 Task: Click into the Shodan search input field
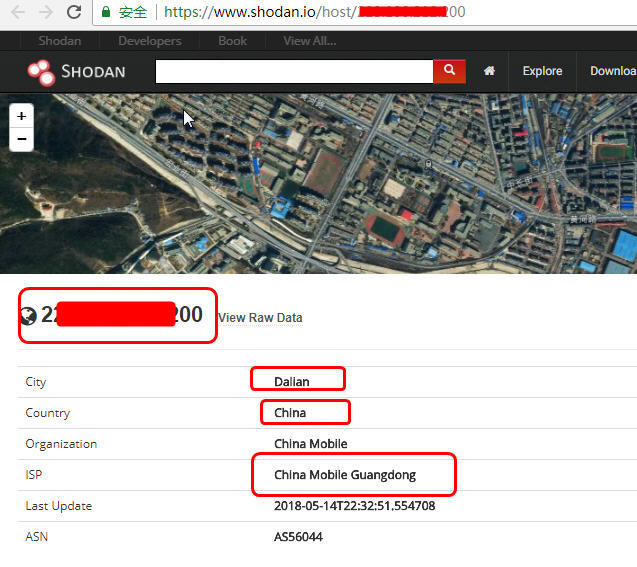(x=295, y=71)
